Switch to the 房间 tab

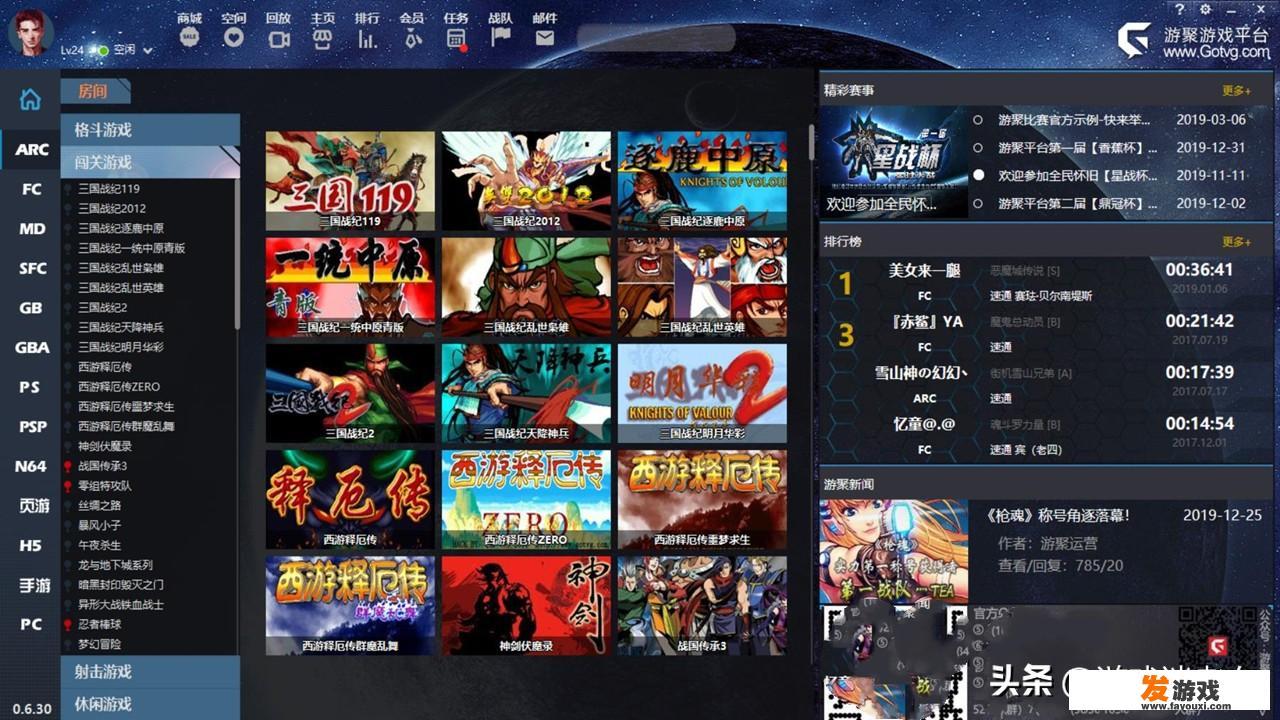tap(93, 91)
